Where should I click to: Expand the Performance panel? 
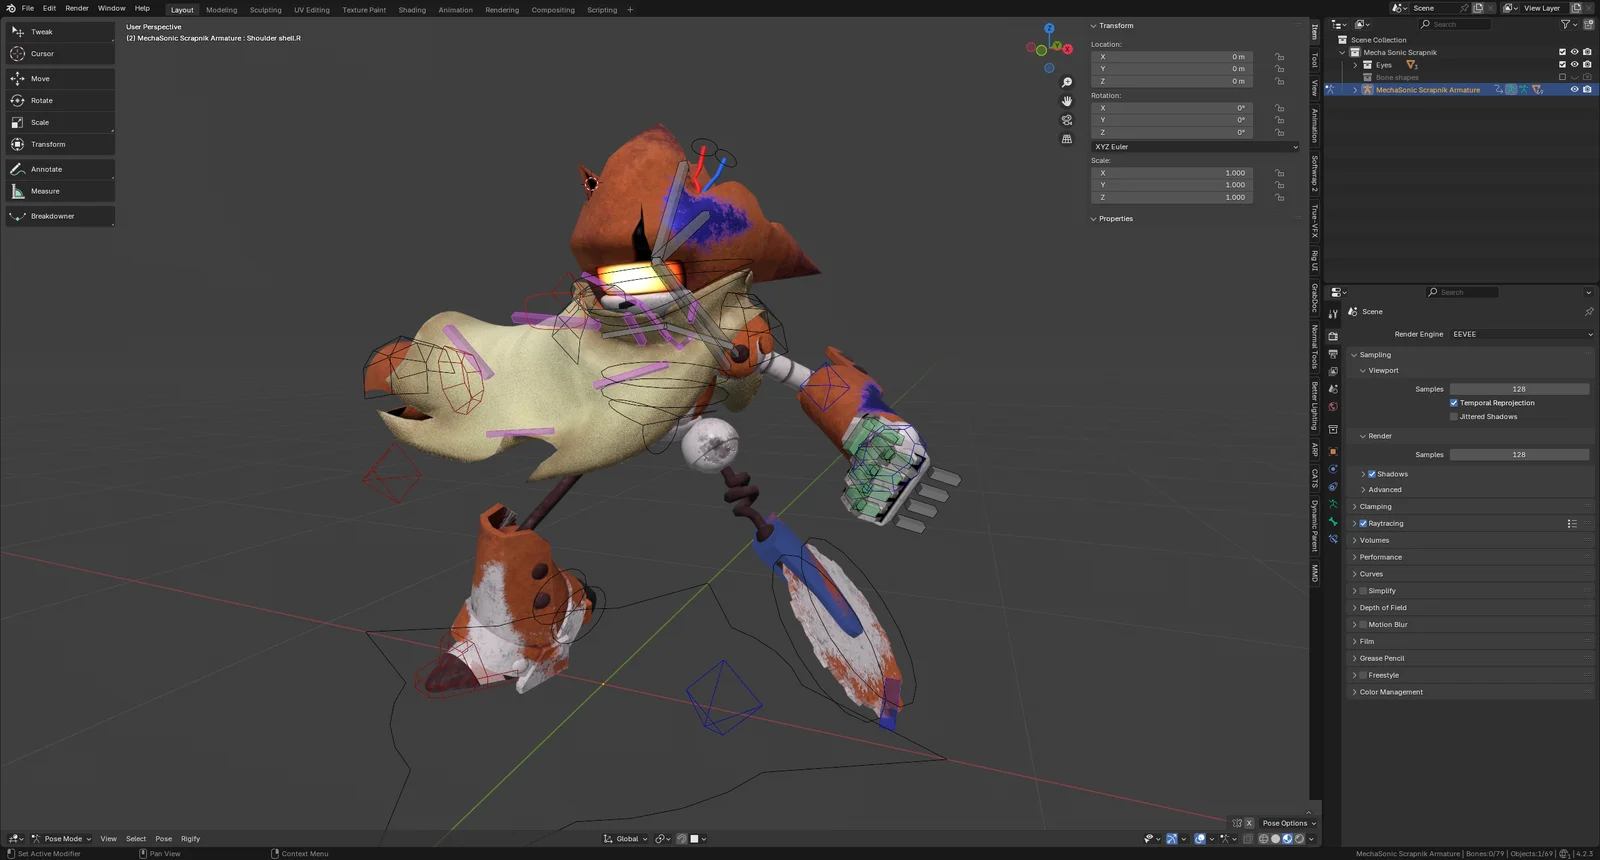(x=1380, y=558)
